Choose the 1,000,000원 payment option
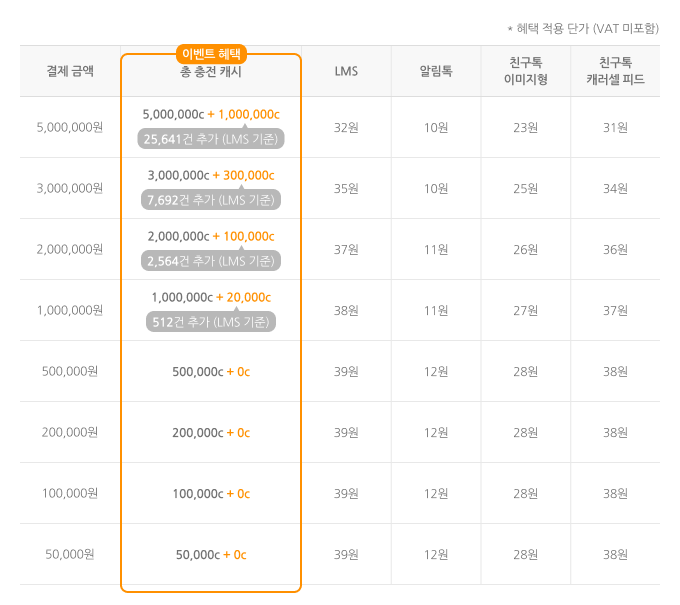The width and height of the screenshot is (680, 605). point(70,310)
